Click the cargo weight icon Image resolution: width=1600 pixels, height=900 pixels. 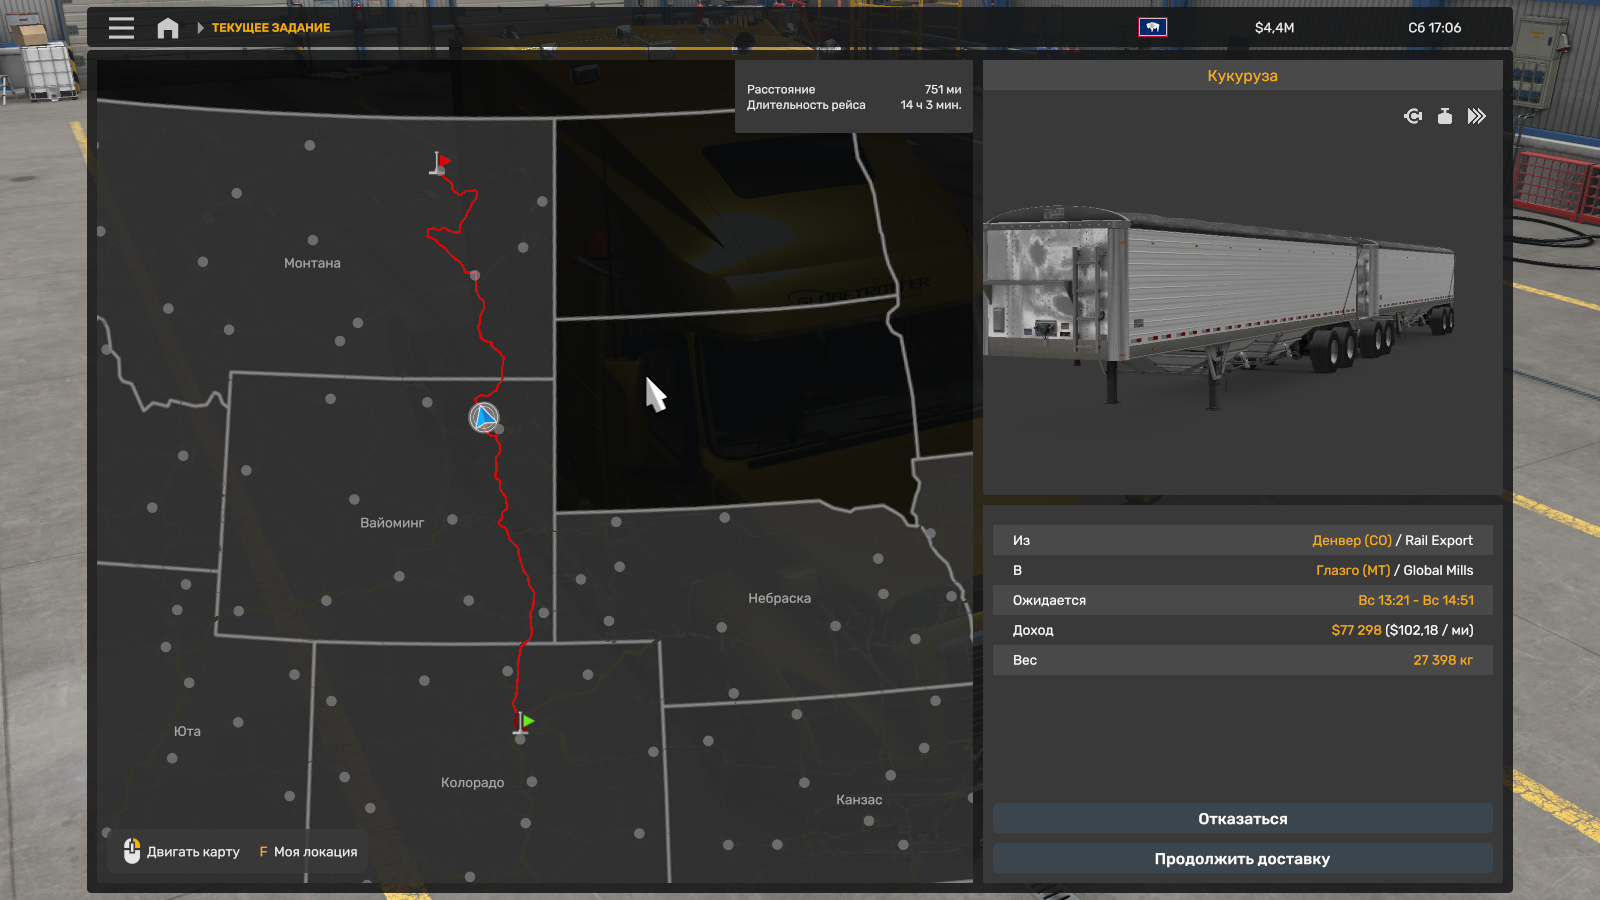pyautogui.click(x=1445, y=117)
